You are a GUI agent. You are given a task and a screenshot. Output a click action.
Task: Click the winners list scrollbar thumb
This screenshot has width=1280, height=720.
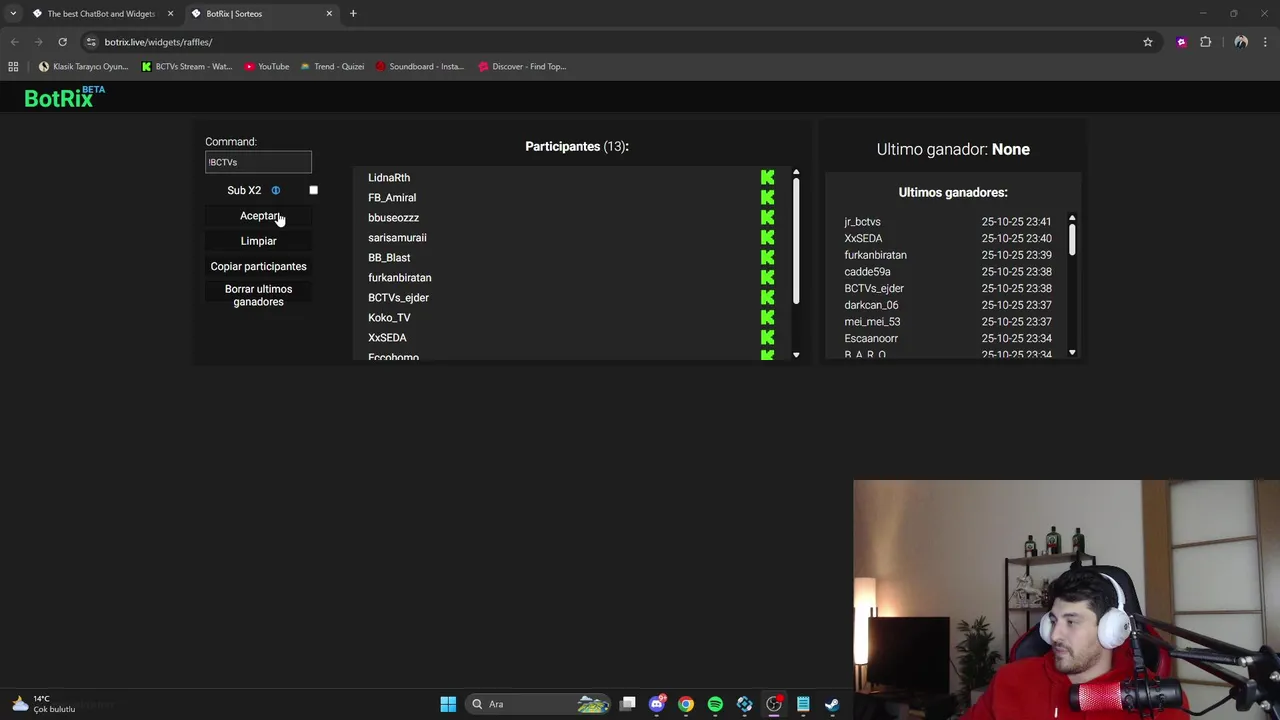pyautogui.click(x=1072, y=238)
